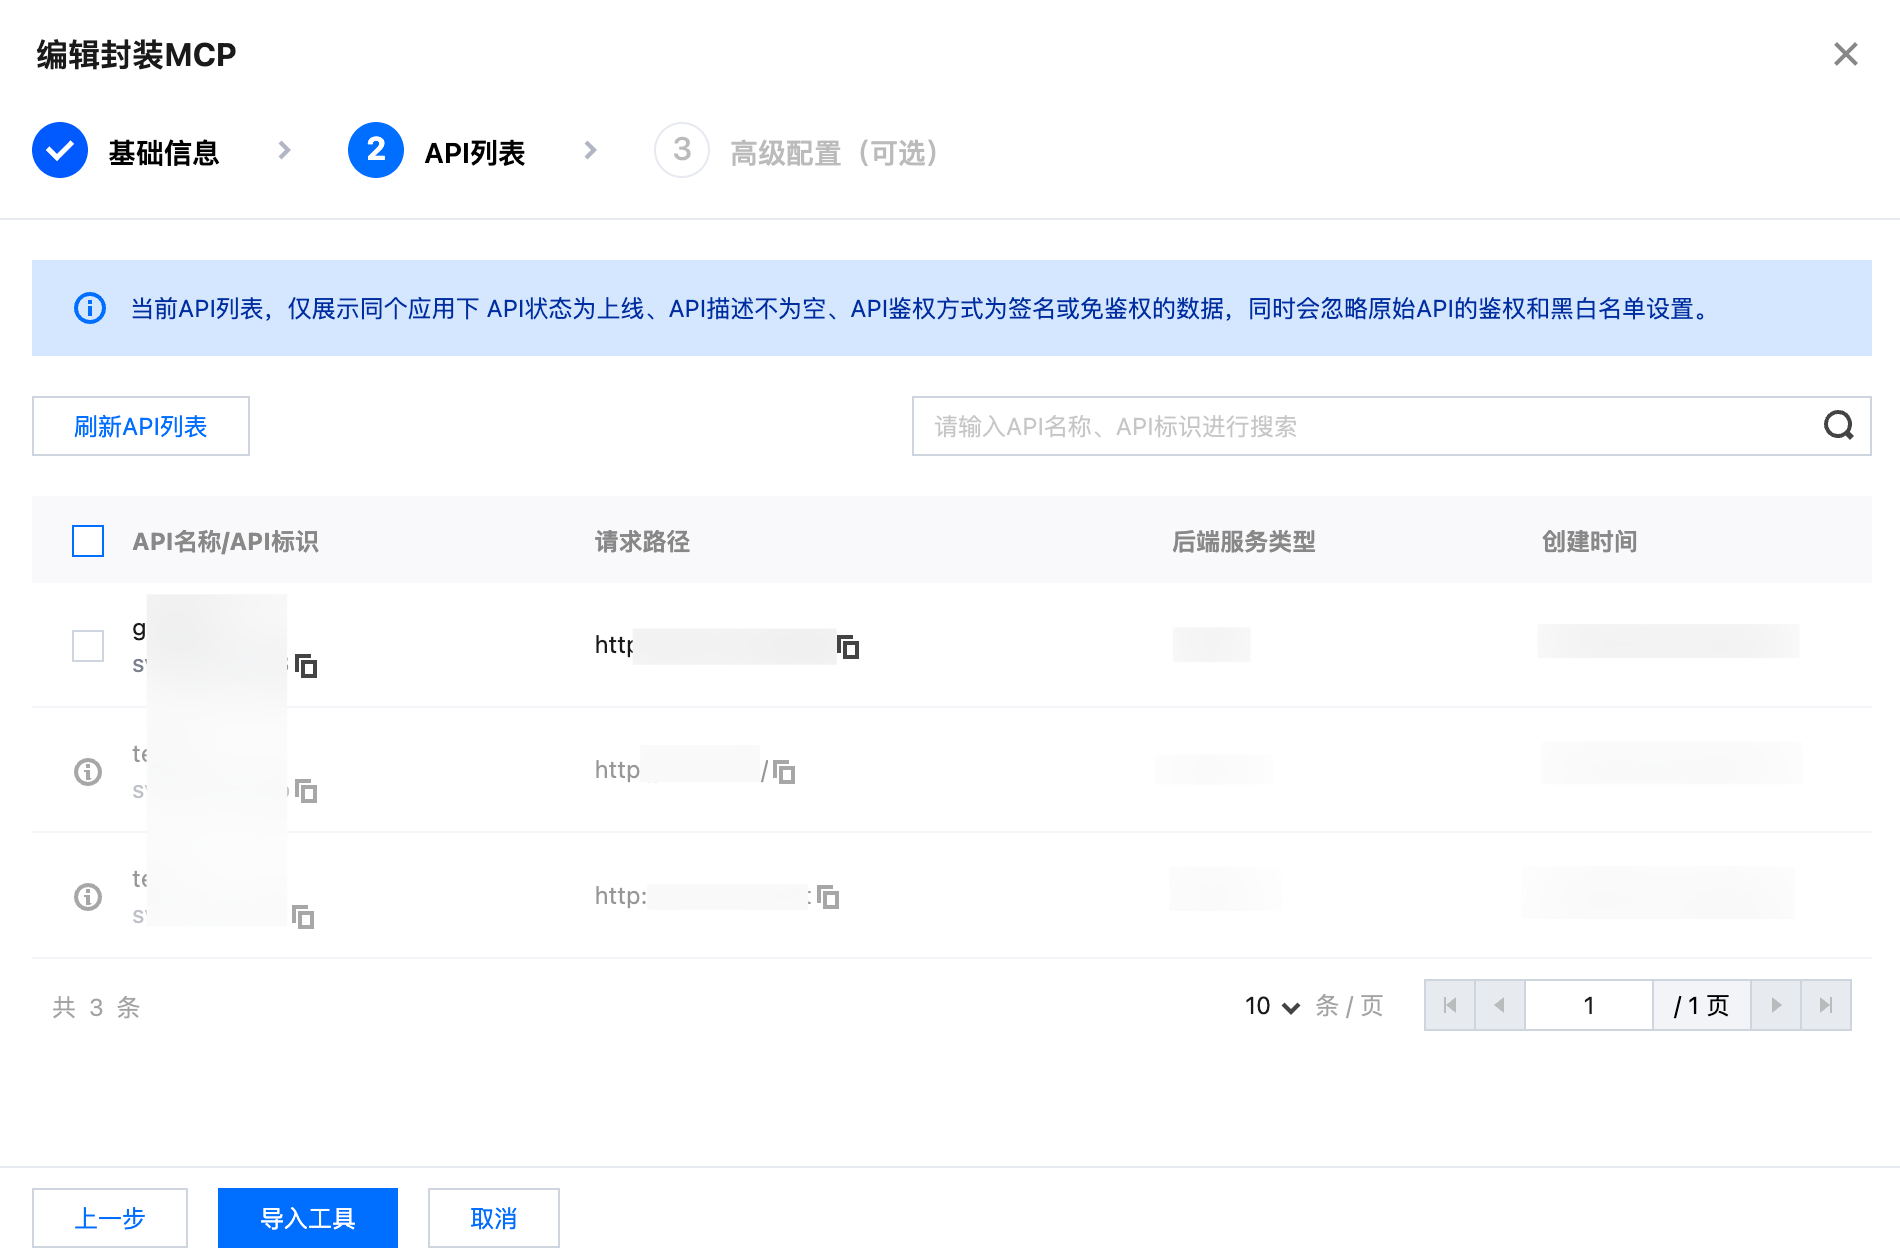Copy API identifier in first row
The width and height of the screenshot is (1900, 1252).
(306, 666)
